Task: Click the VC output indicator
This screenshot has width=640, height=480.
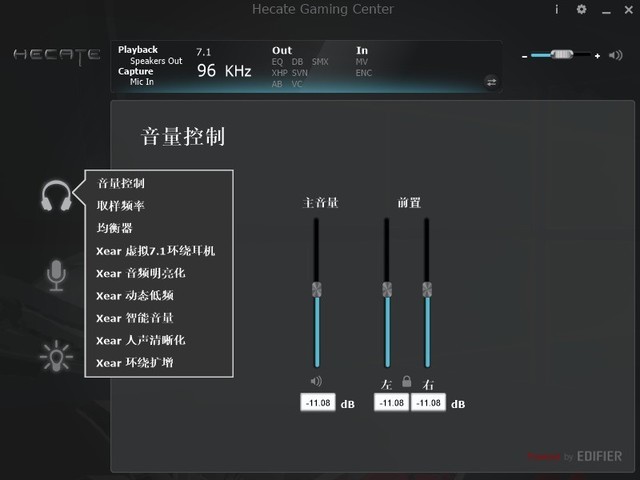Action: [297, 84]
